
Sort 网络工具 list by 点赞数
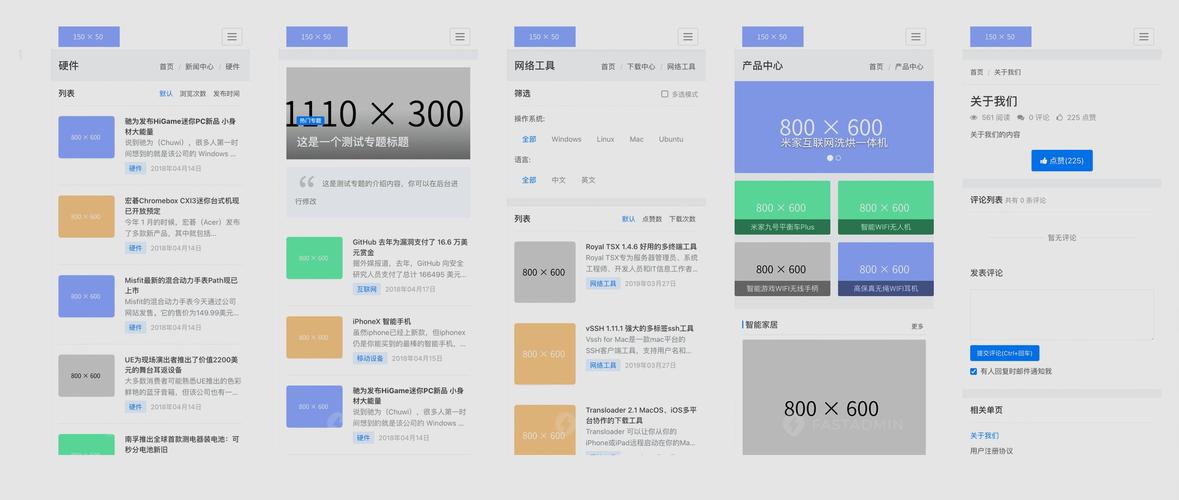(652, 220)
